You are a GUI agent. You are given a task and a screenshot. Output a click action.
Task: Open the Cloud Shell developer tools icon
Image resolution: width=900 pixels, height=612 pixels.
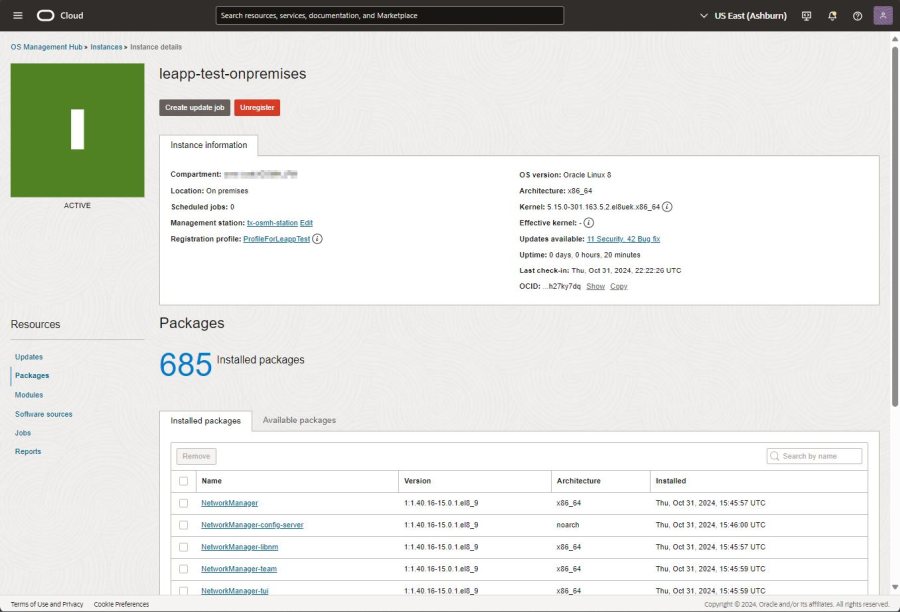(806, 16)
